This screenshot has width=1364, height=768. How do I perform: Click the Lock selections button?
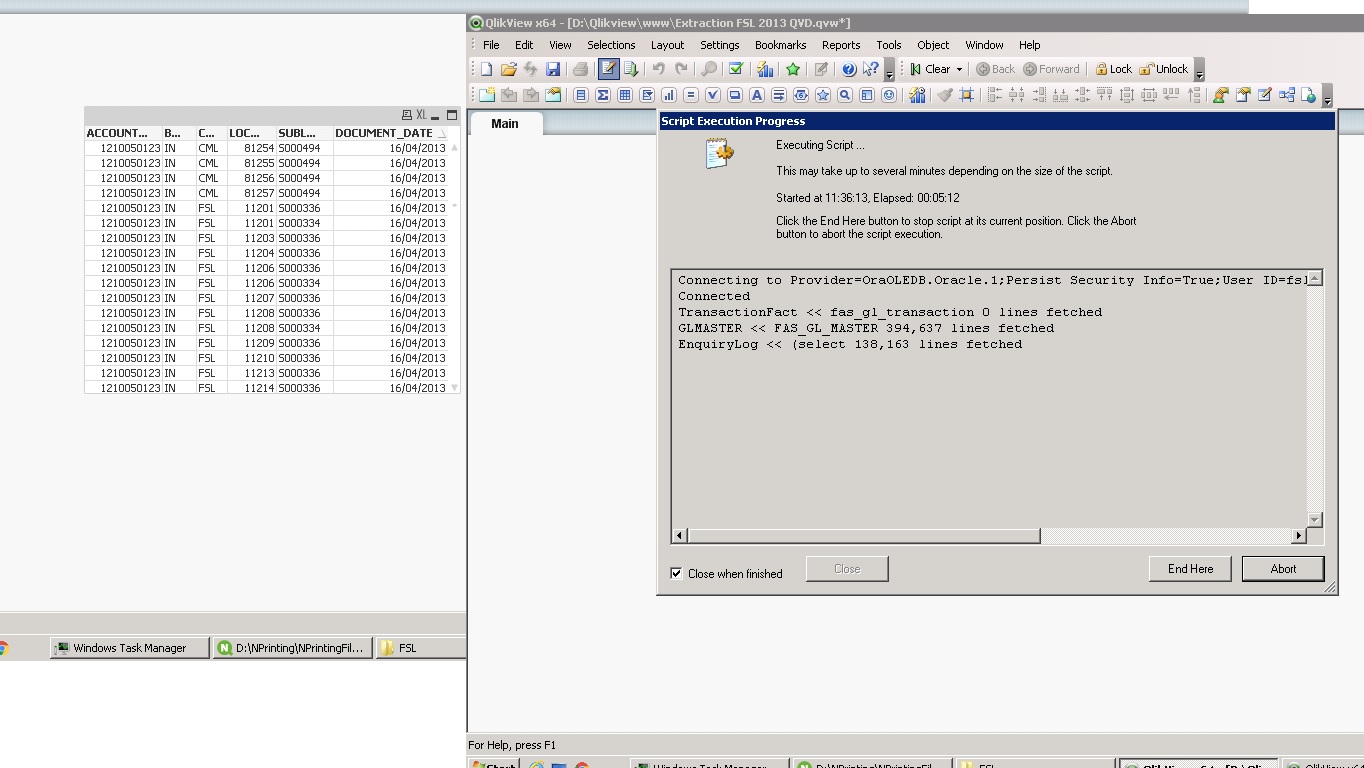(1112, 69)
